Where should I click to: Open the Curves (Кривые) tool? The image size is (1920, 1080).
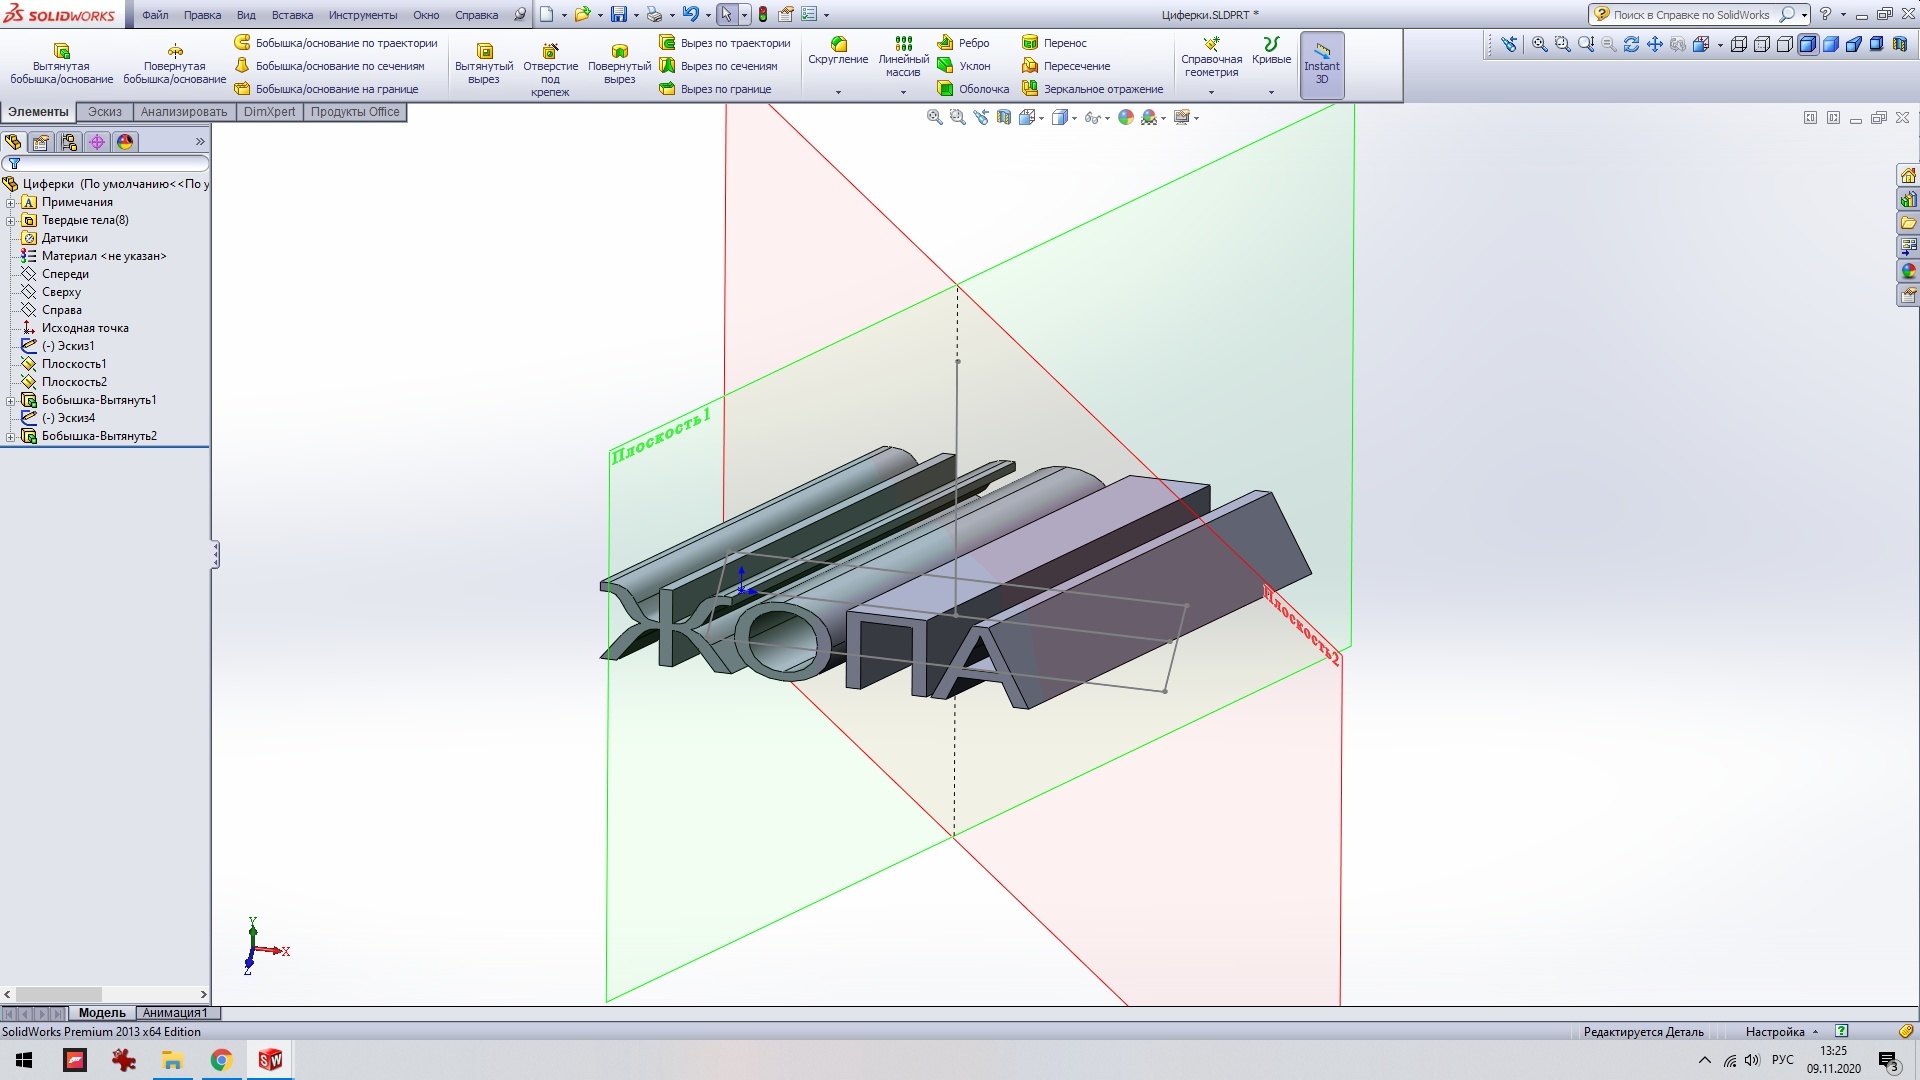pos(1271,51)
